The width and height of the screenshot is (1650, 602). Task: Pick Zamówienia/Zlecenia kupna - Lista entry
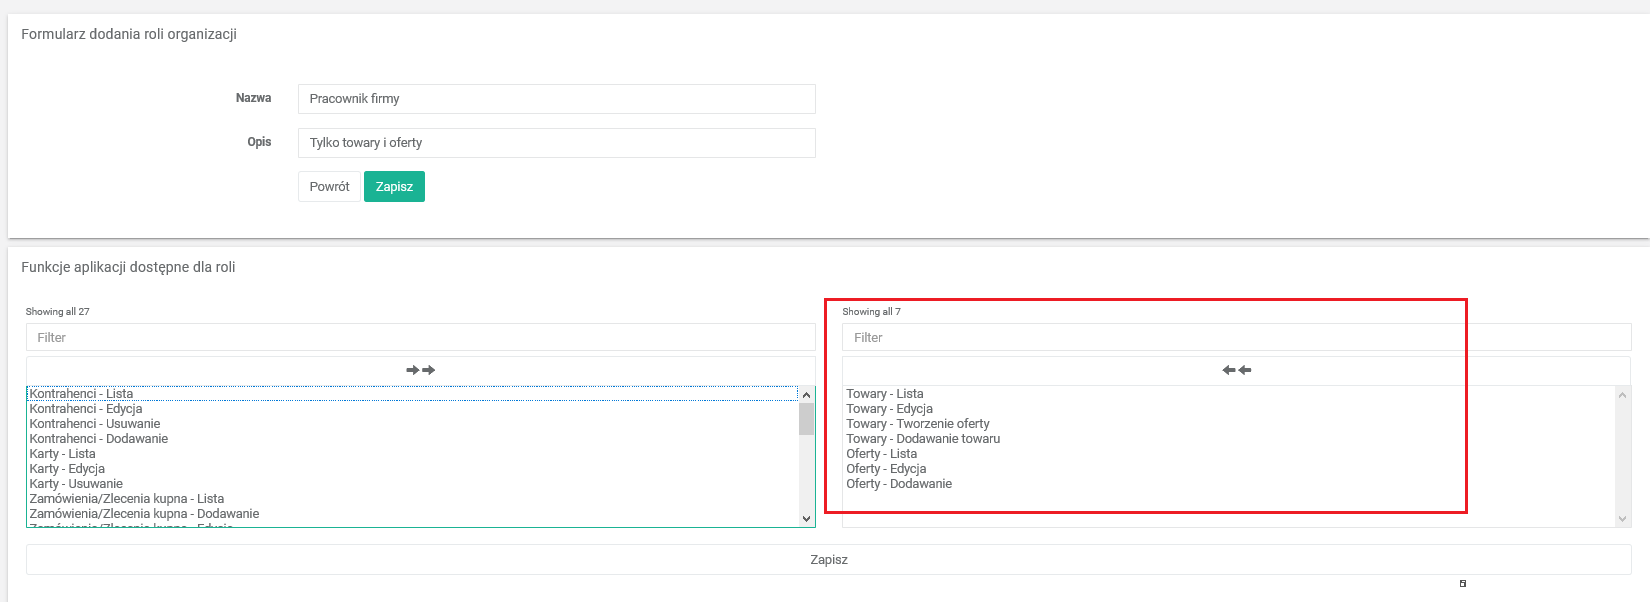[127, 499]
